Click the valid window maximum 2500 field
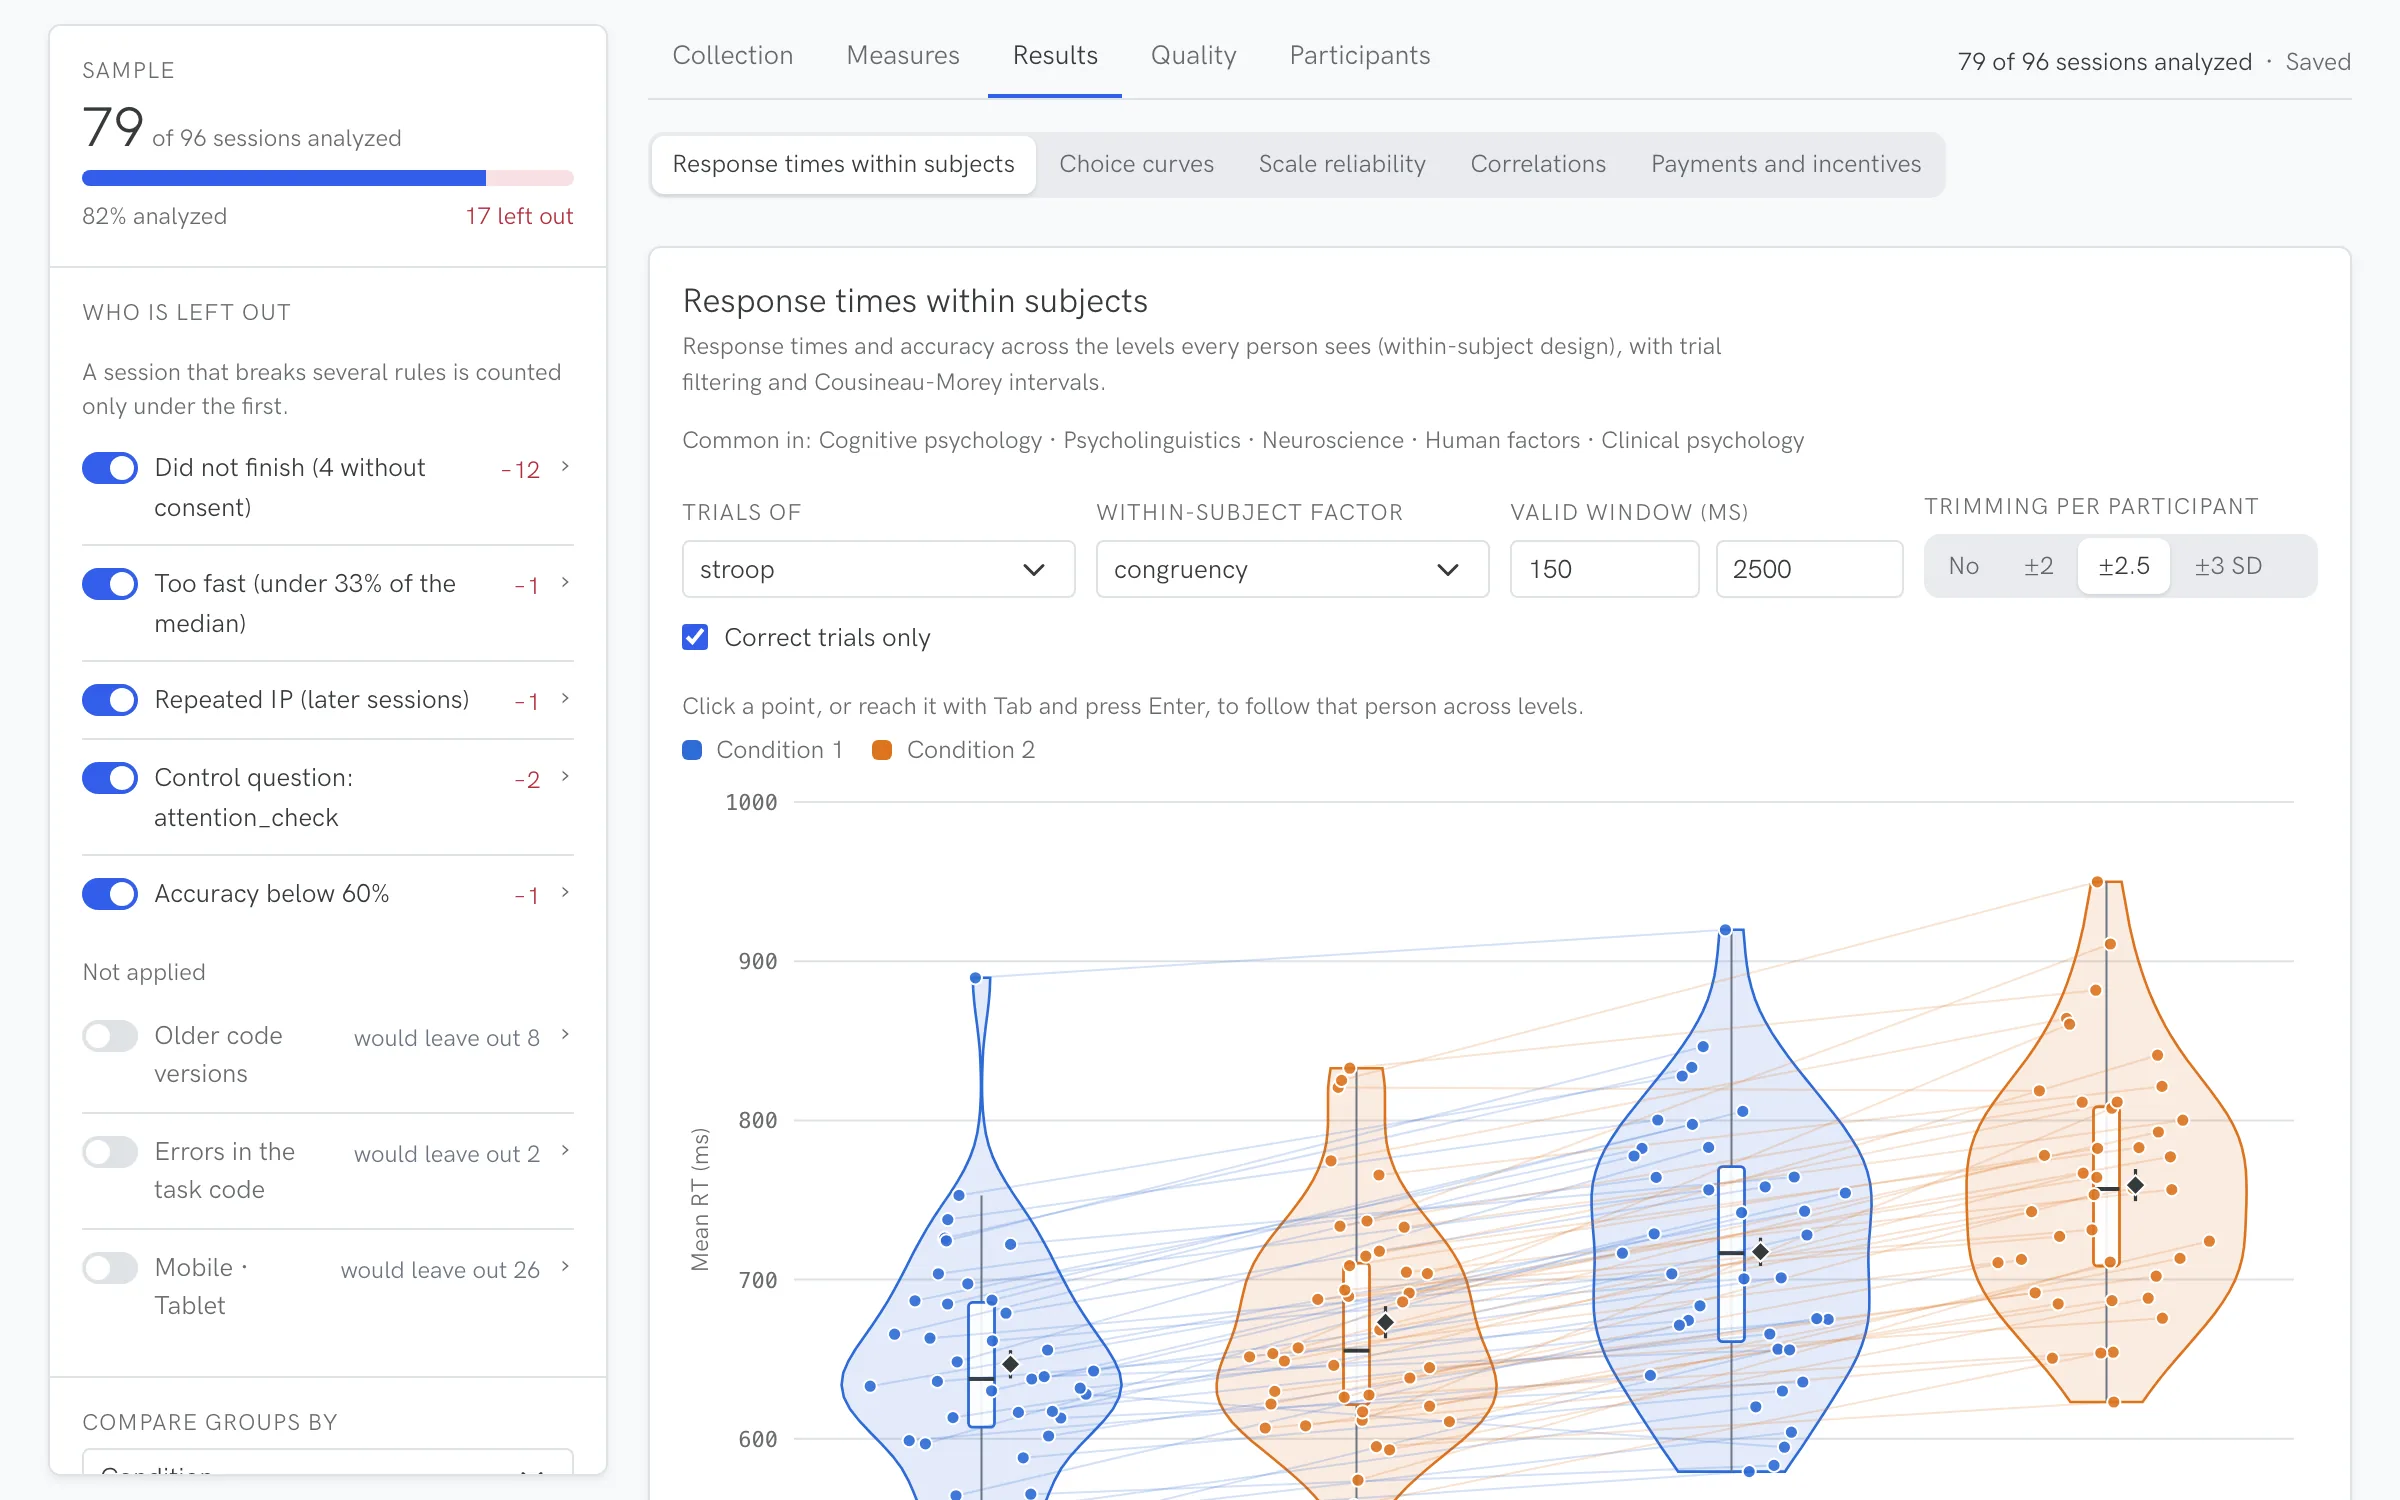Image resolution: width=2400 pixels, height=1500 pixels. [1809, 569]
